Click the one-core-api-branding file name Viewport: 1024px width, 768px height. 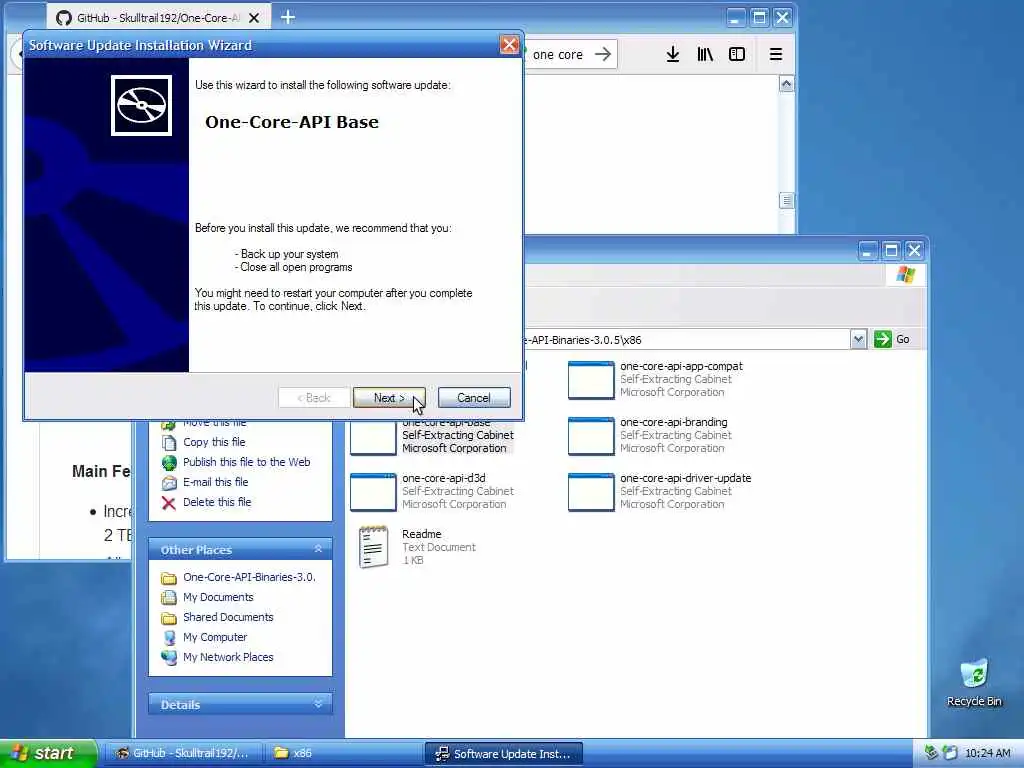[673, 423]
